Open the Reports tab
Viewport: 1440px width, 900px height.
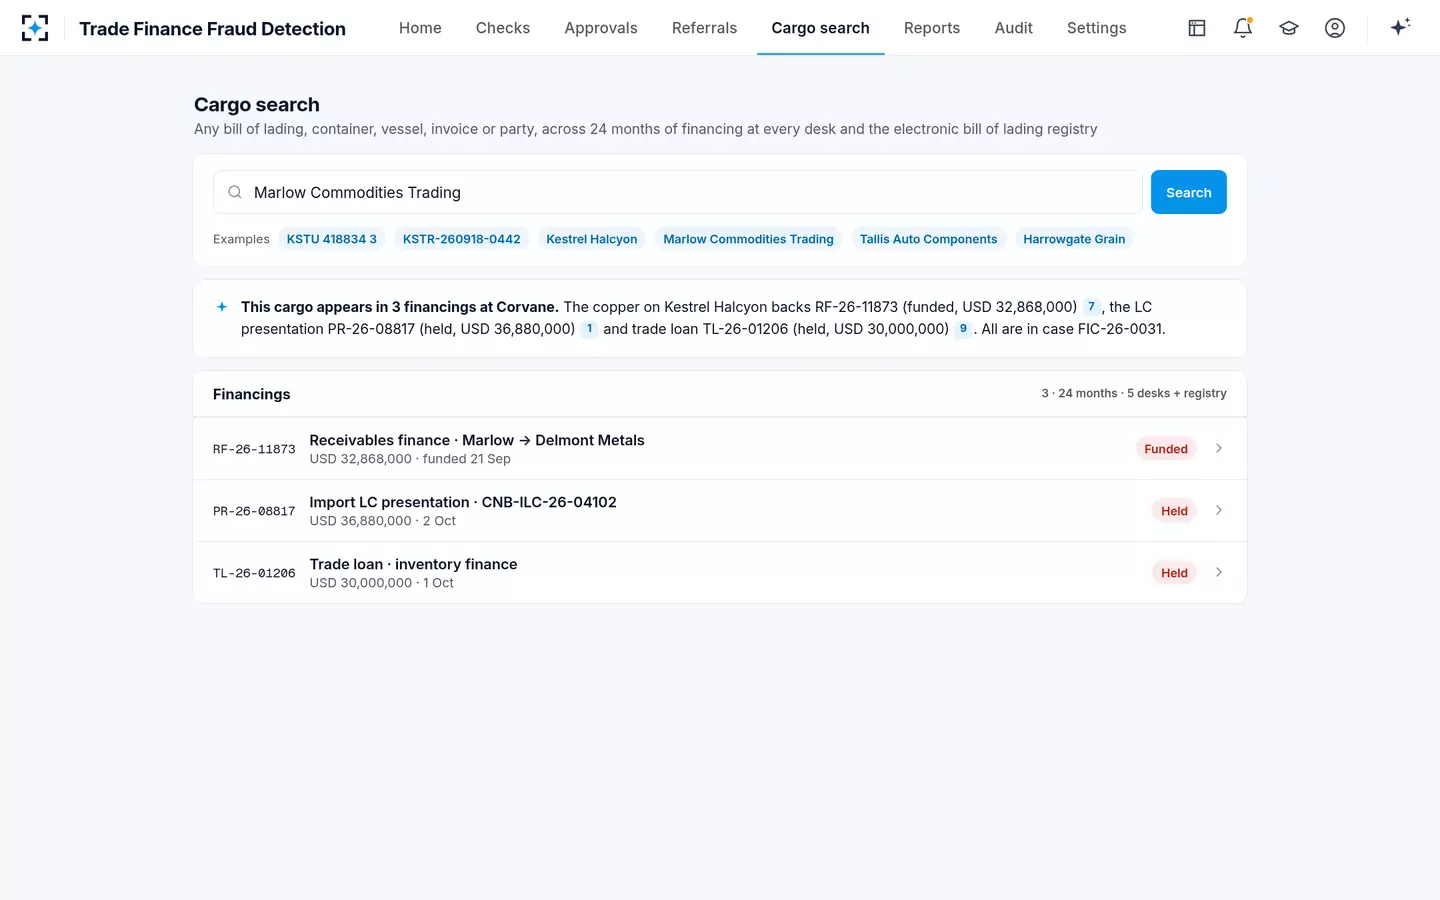coord(932,28)
